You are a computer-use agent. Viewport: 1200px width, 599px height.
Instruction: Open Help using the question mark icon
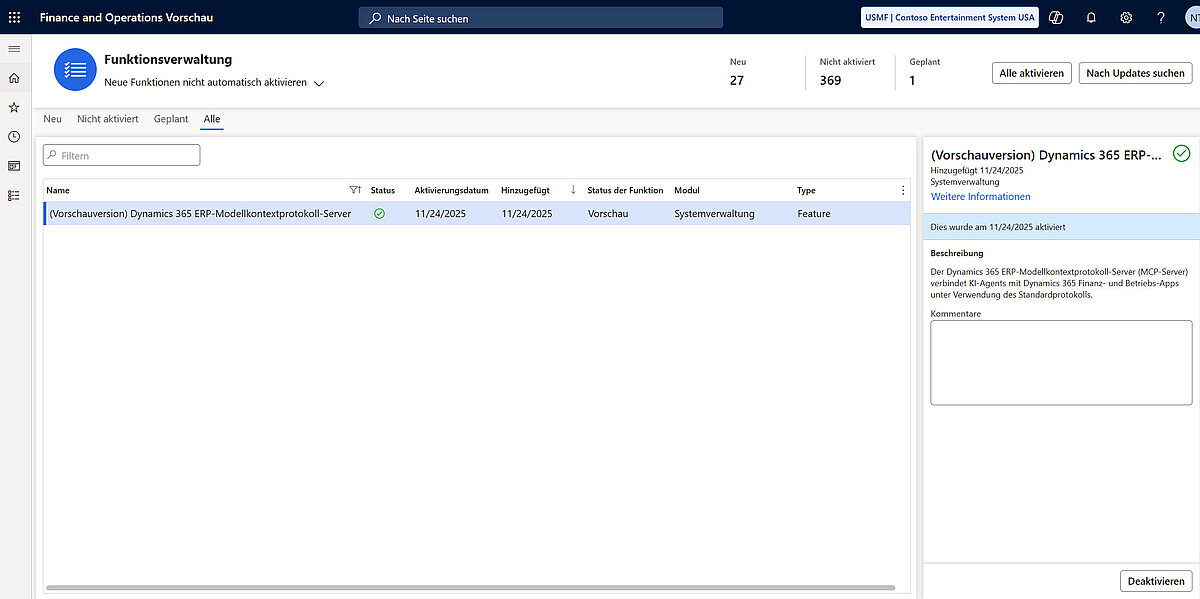(x=1160, y=17)
